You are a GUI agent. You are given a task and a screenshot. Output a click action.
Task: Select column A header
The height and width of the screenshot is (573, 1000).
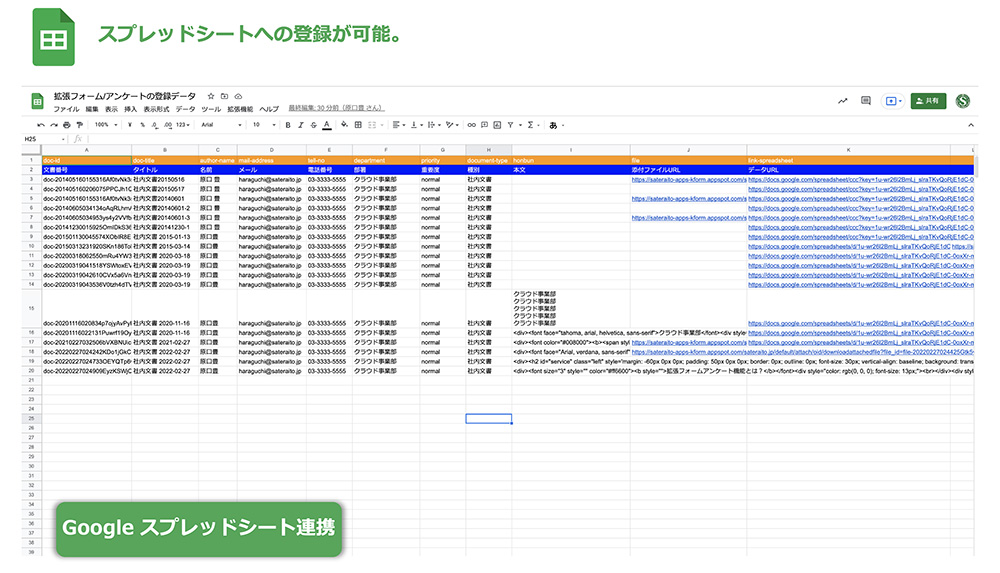click(x=87, y=150)
